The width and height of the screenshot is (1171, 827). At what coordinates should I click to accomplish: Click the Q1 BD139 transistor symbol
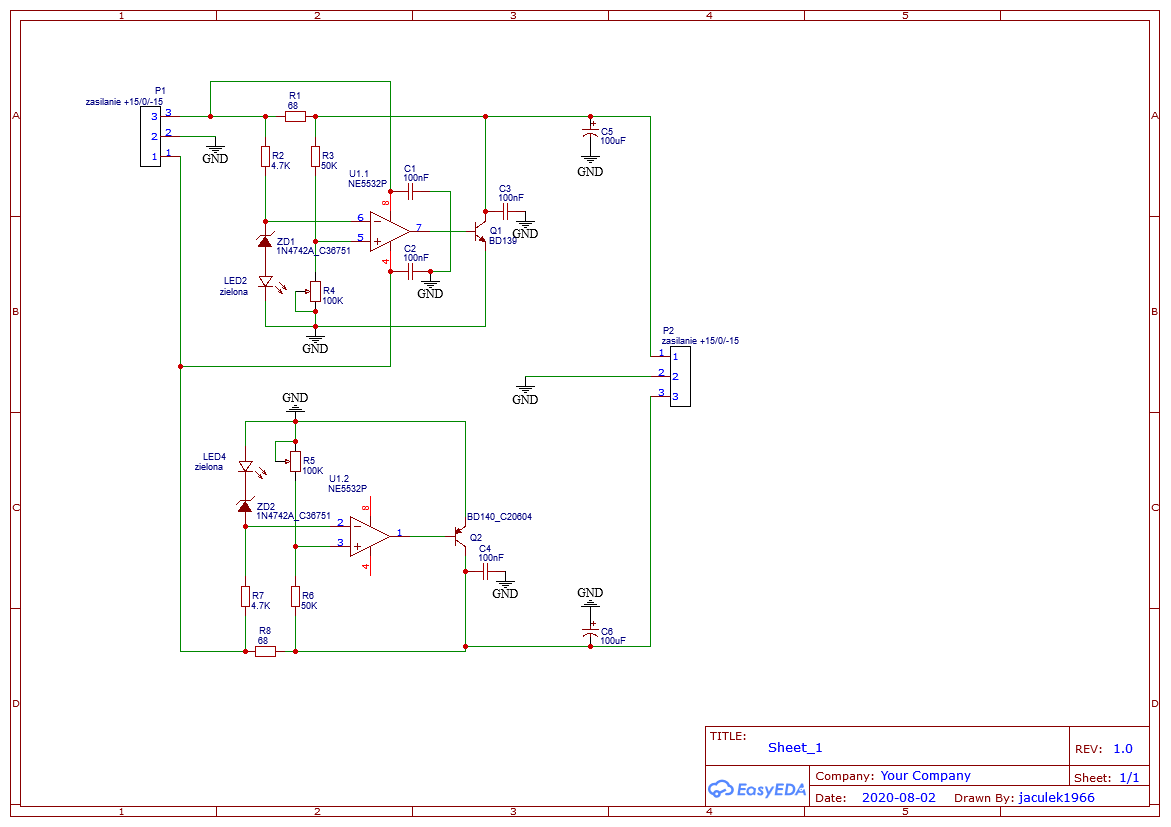(x=481, y=231)
